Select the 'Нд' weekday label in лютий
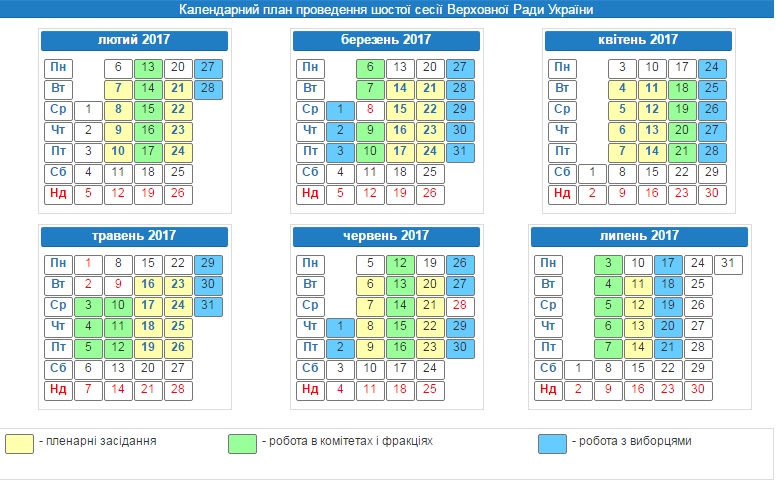Viewport: 776px width, 482px height. pos(58,194)
